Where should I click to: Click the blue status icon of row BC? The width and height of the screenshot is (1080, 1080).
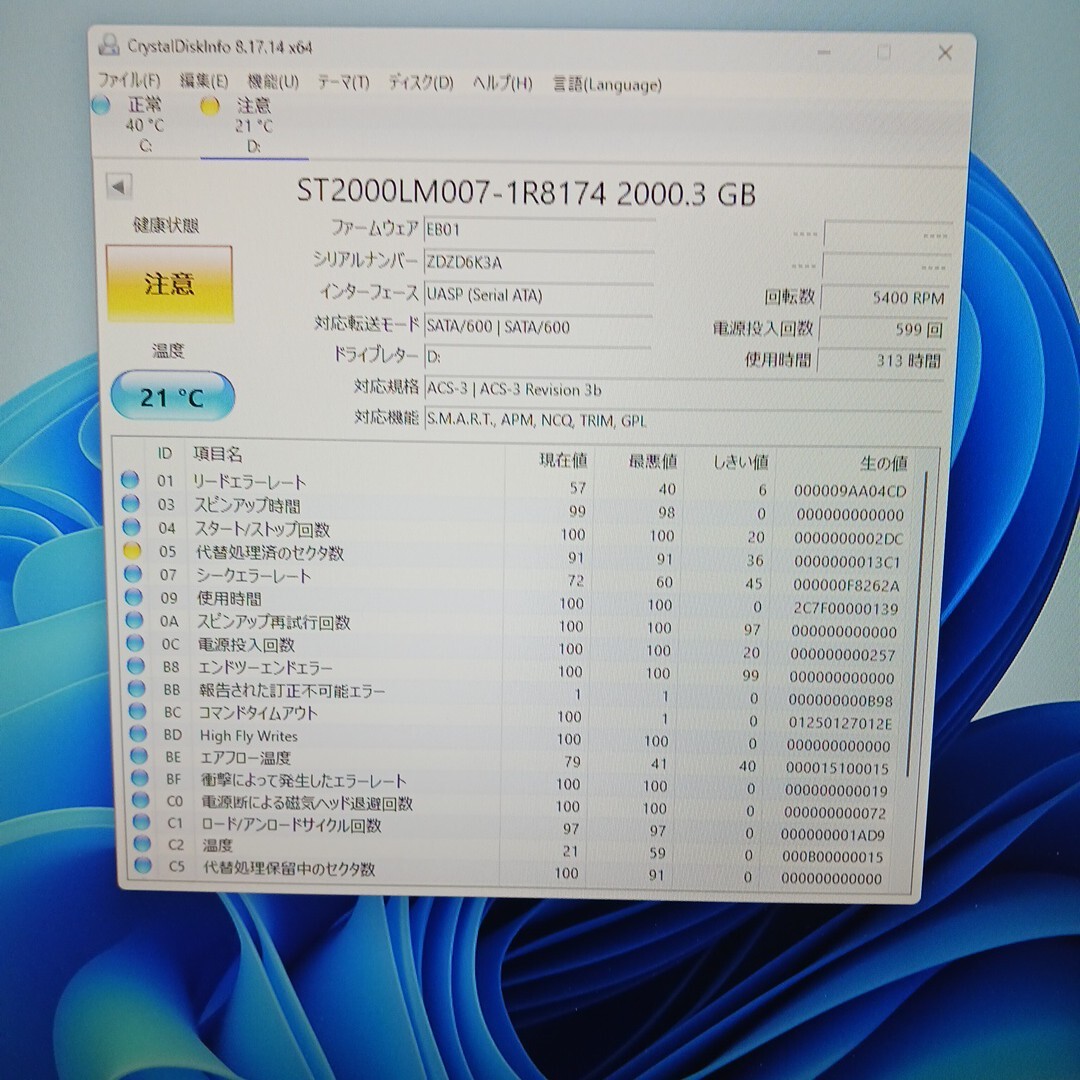[137, 711]
